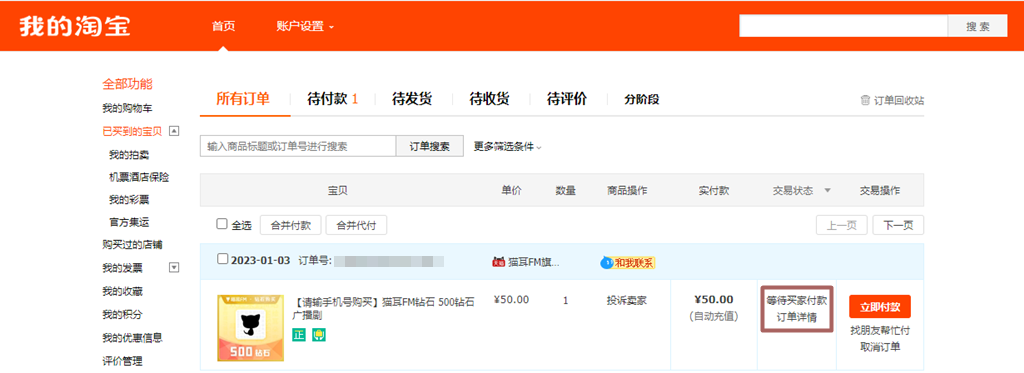1024x373 pixels.
Task: Open 账户设置 dropdown menu
Action: pos(305,27)
